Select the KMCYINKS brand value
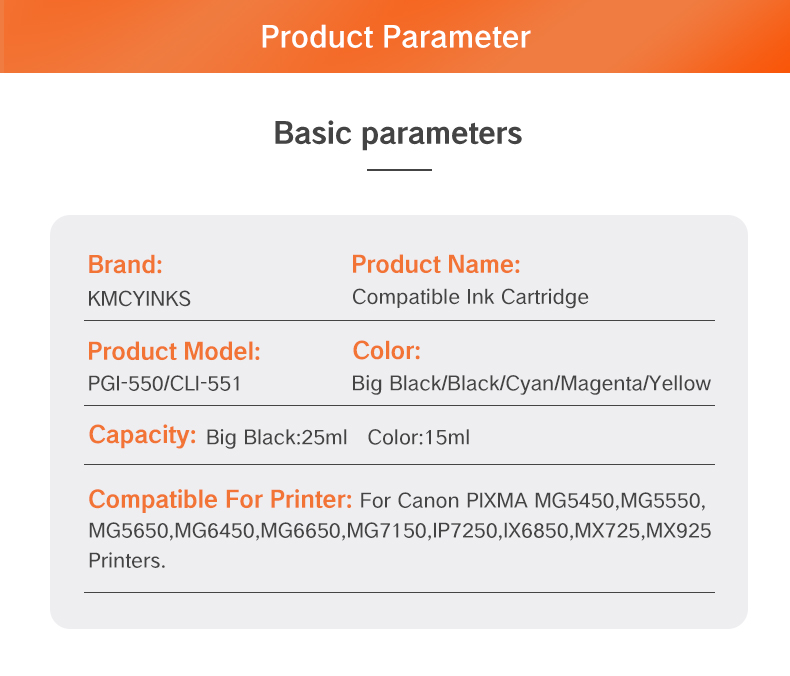 tap(139, 298)
